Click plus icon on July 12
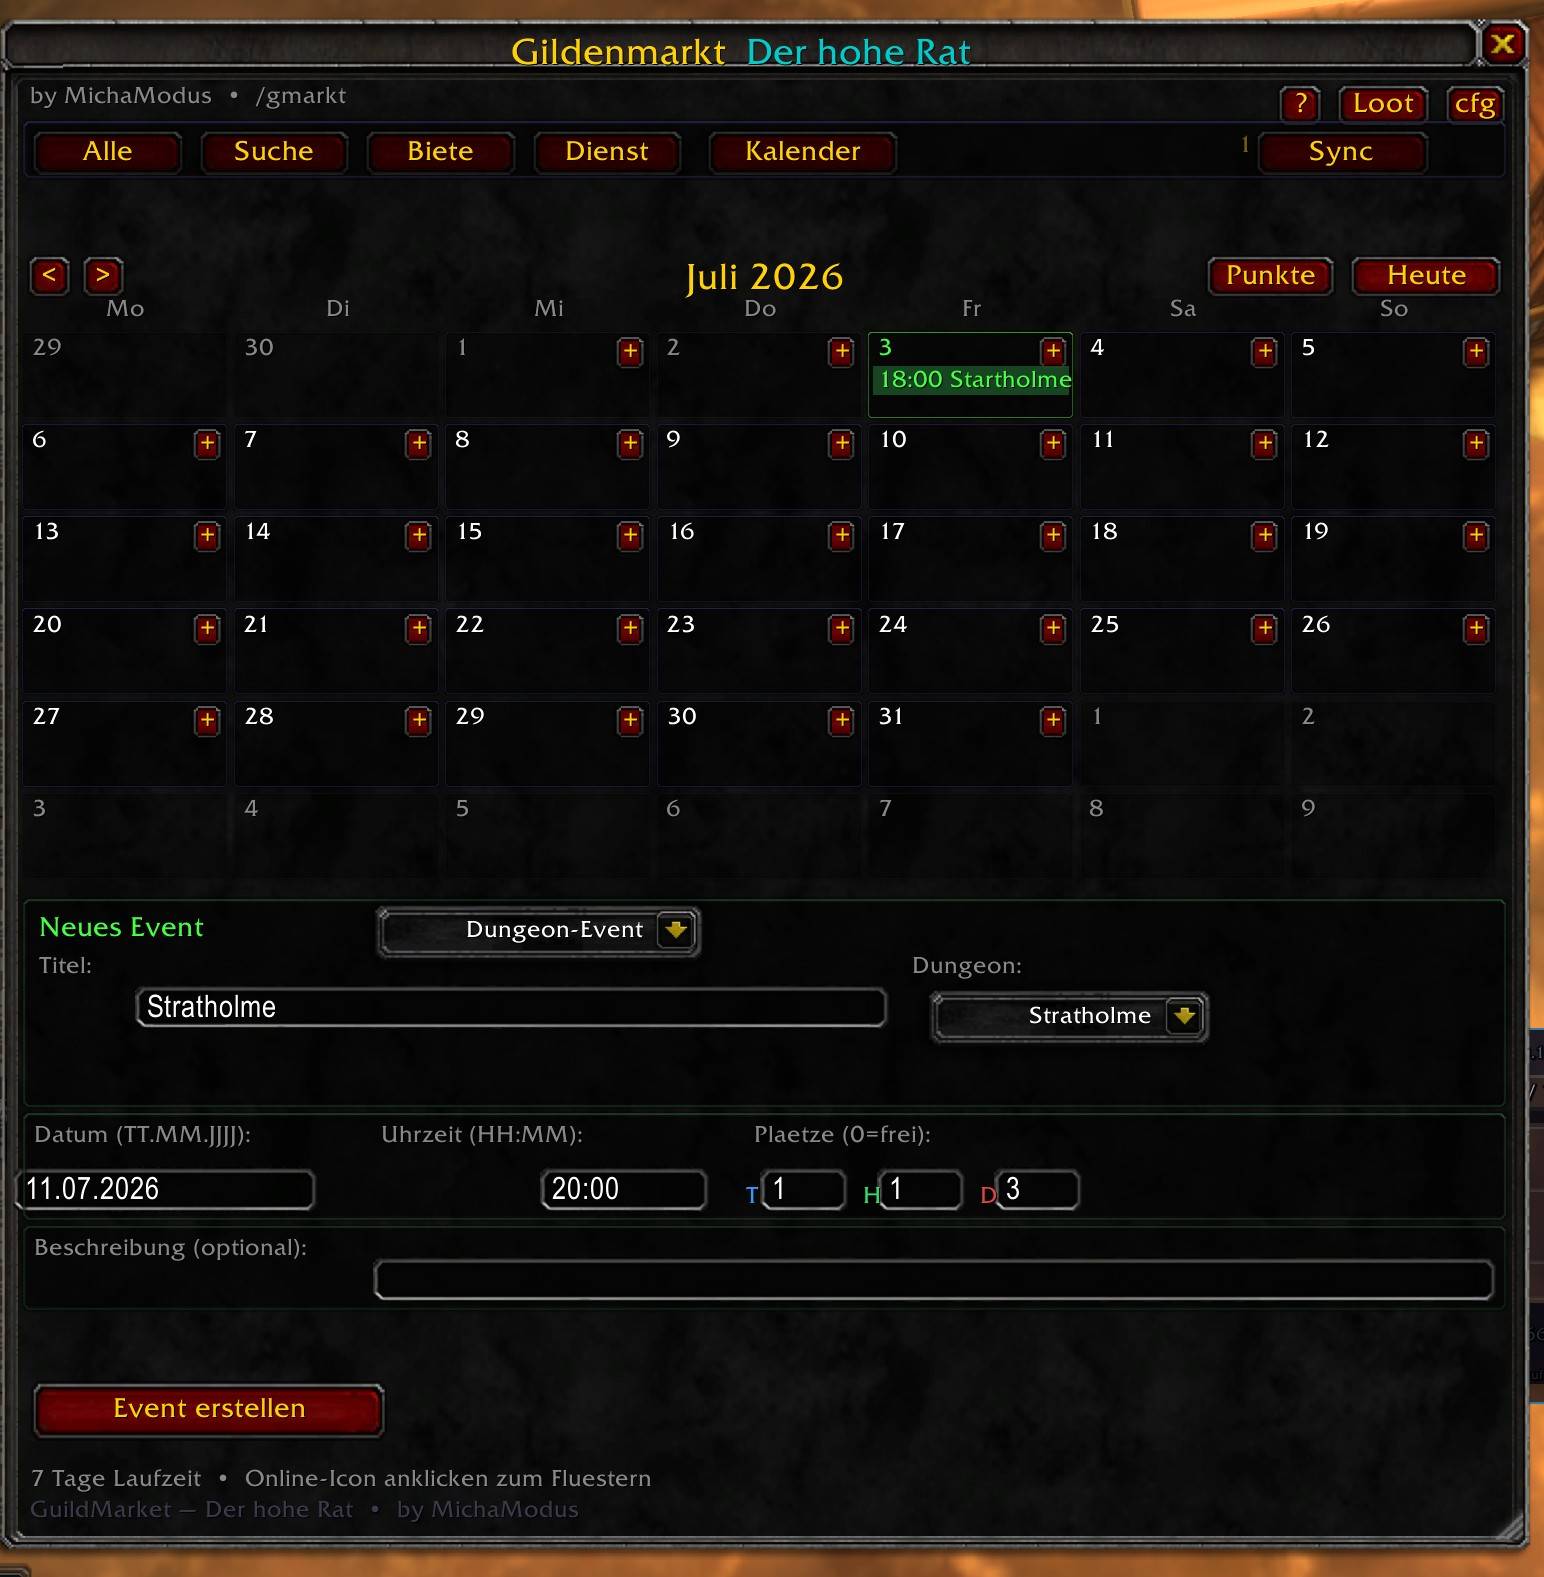Image resolution: width=1544 pixels, height=1577 pixels. pos(1476,444)
